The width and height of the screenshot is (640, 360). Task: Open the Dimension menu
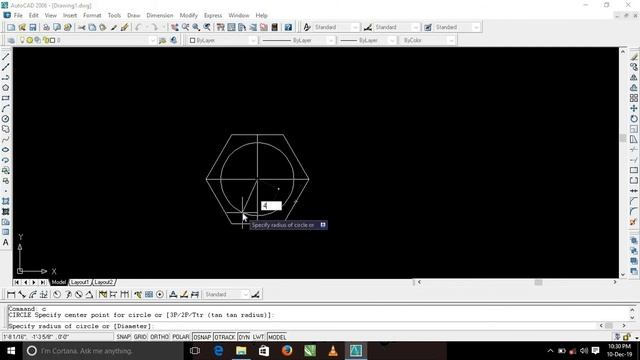tap(160, 16)
